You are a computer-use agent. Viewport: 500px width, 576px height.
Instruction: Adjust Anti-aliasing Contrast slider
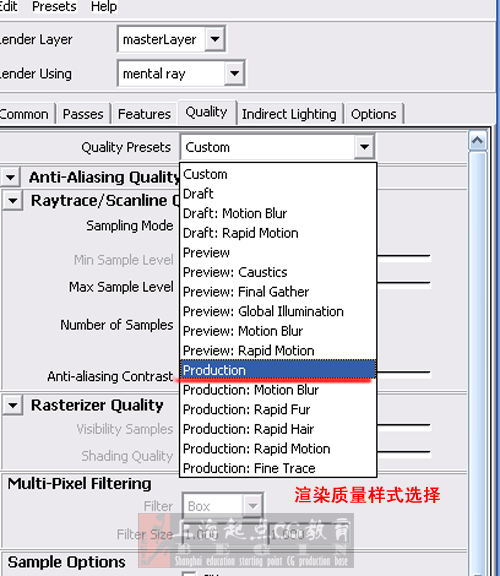point(404,373)
